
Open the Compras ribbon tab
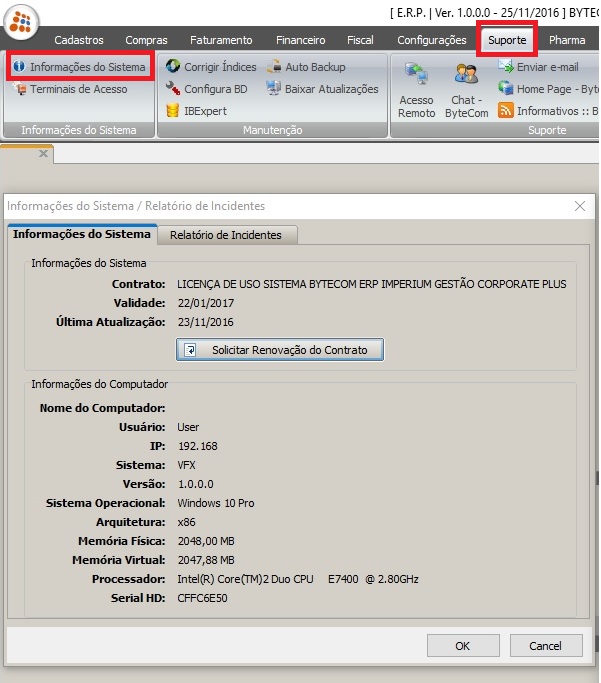[x=146, y=40]
